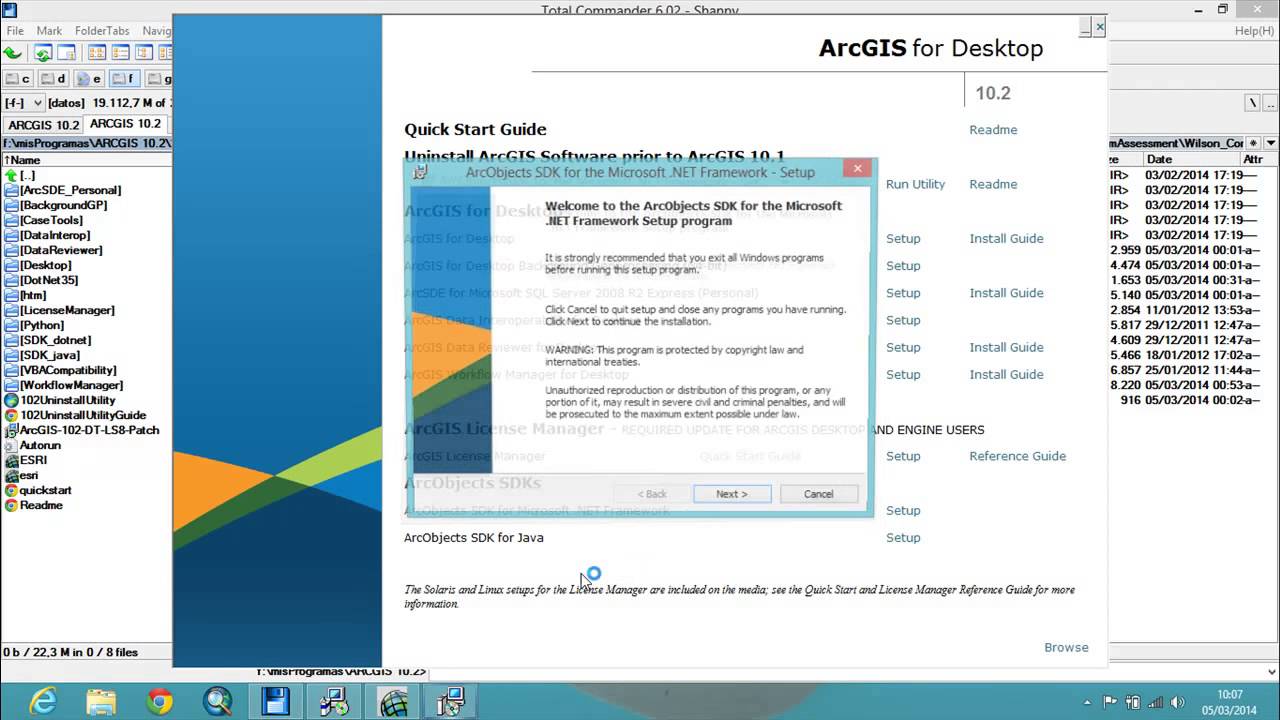The image size is (1280, 720).
Task: Open File Explorer from the taskbar
Action: tap(101, 702)
